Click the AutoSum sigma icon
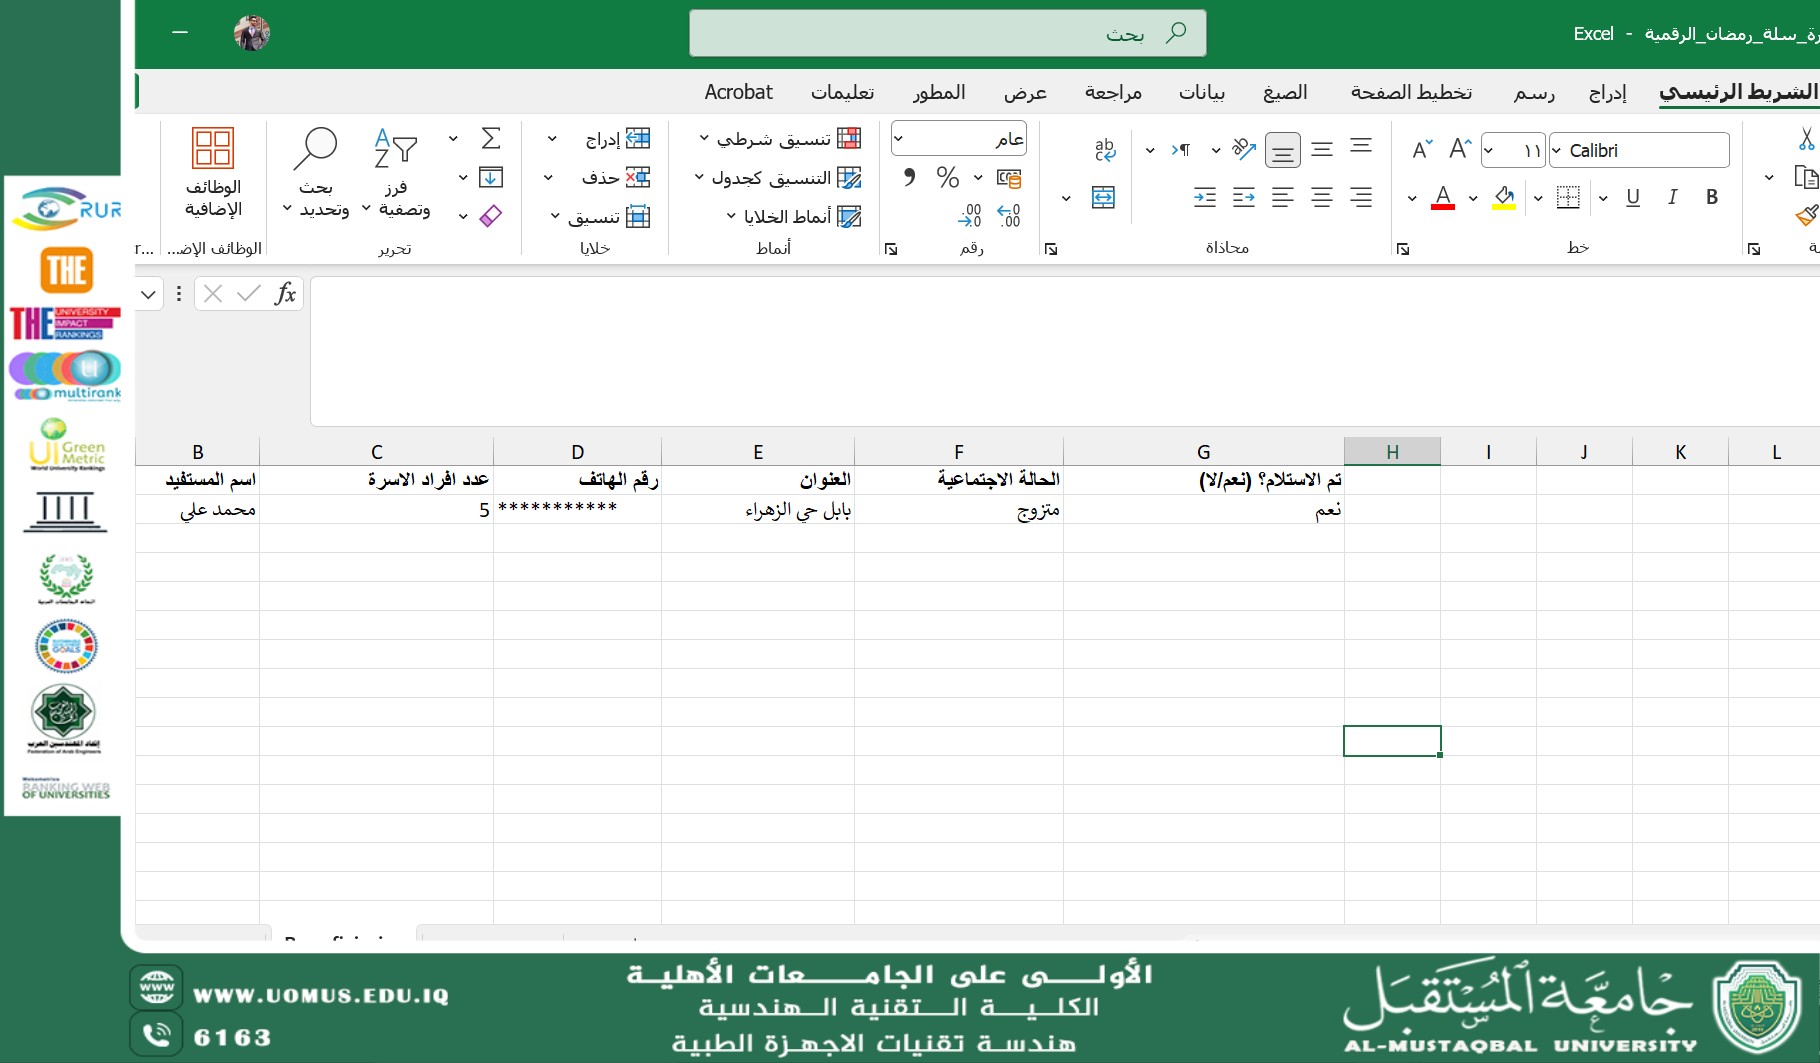This screenshot has width=1820, height=1063. [x=490, y=138]
